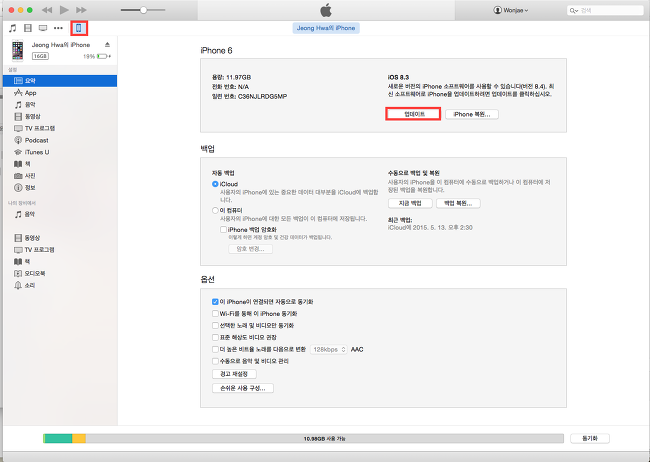Image resolution: width=650 pixels, height=462 pixels.
Task: Show more libraries via ellipsis icon
Action: (58, 28)
